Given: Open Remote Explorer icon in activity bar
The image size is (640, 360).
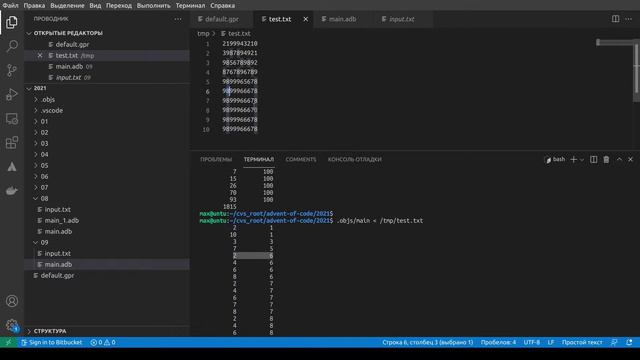Looking at the screenshot, I should (x=12, y=119).
